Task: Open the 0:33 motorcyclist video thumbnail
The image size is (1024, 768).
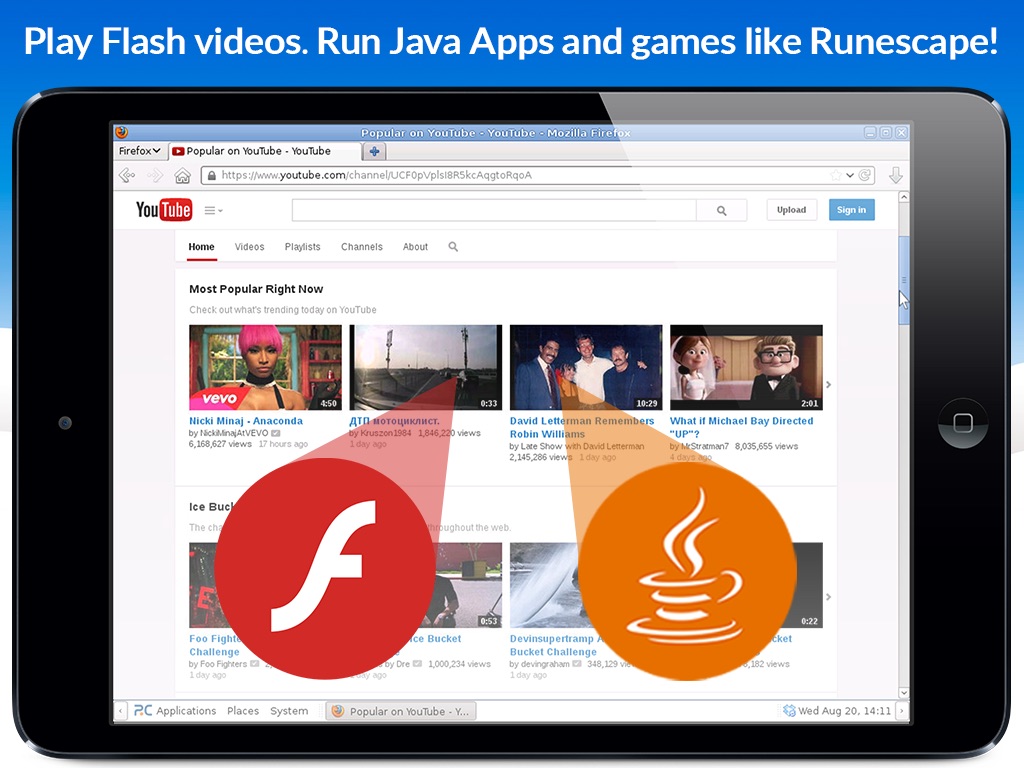Action: (426, 368)
